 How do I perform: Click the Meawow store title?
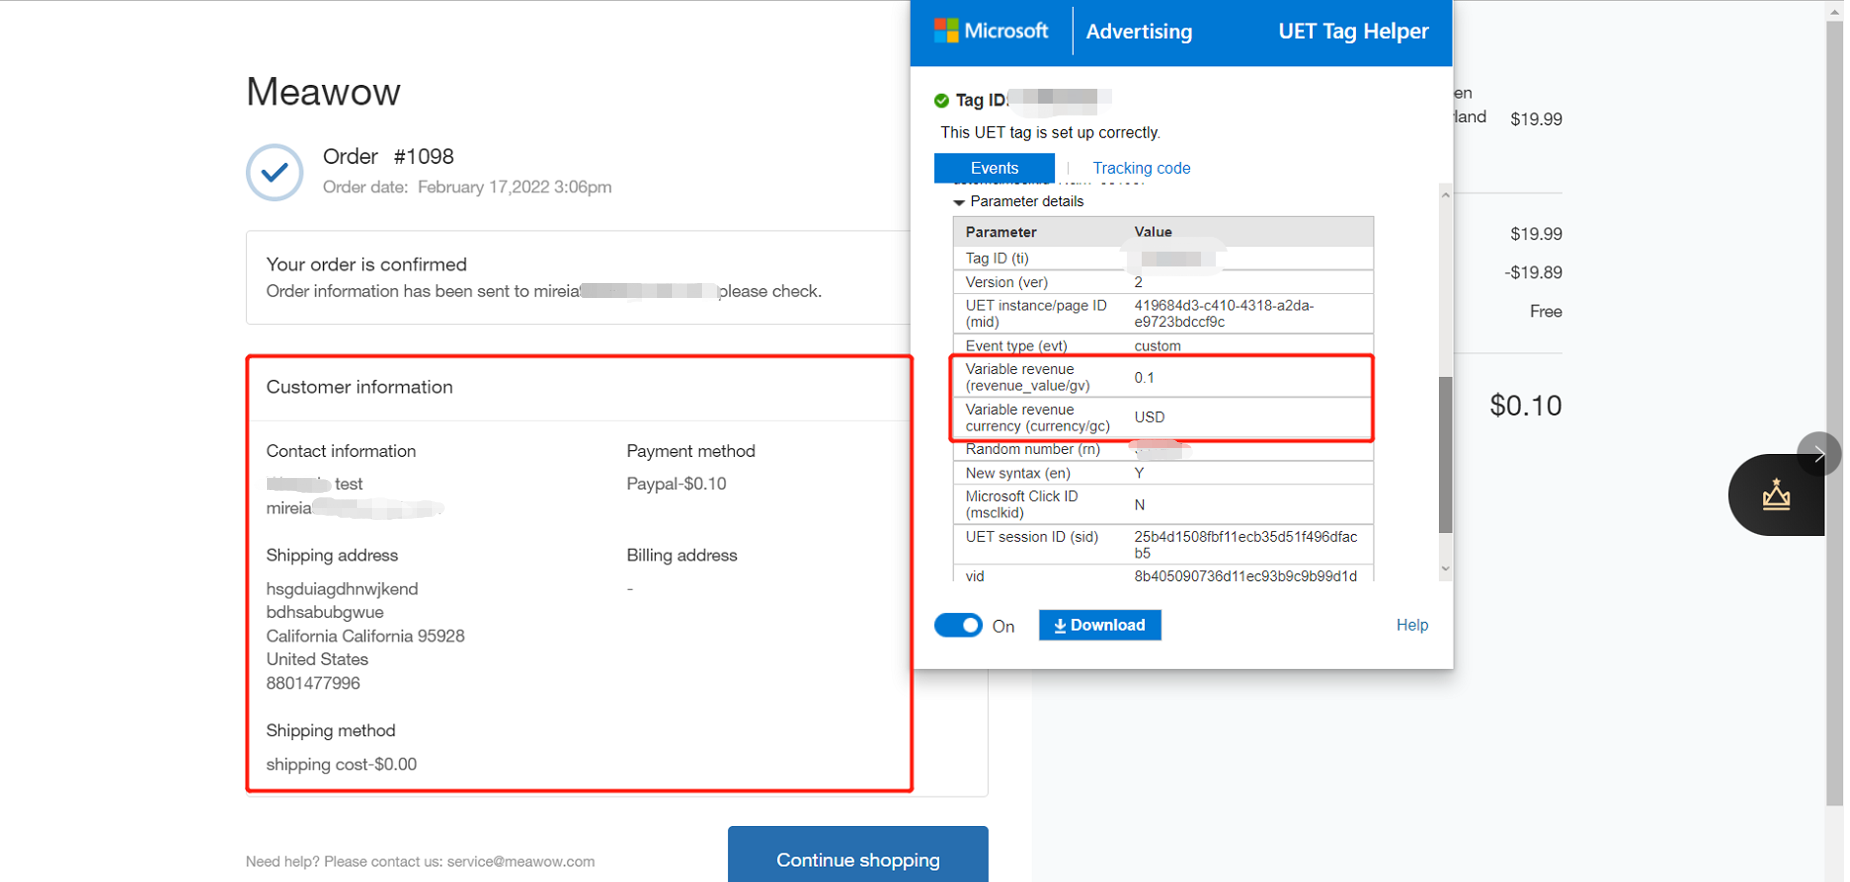(323, 92)
